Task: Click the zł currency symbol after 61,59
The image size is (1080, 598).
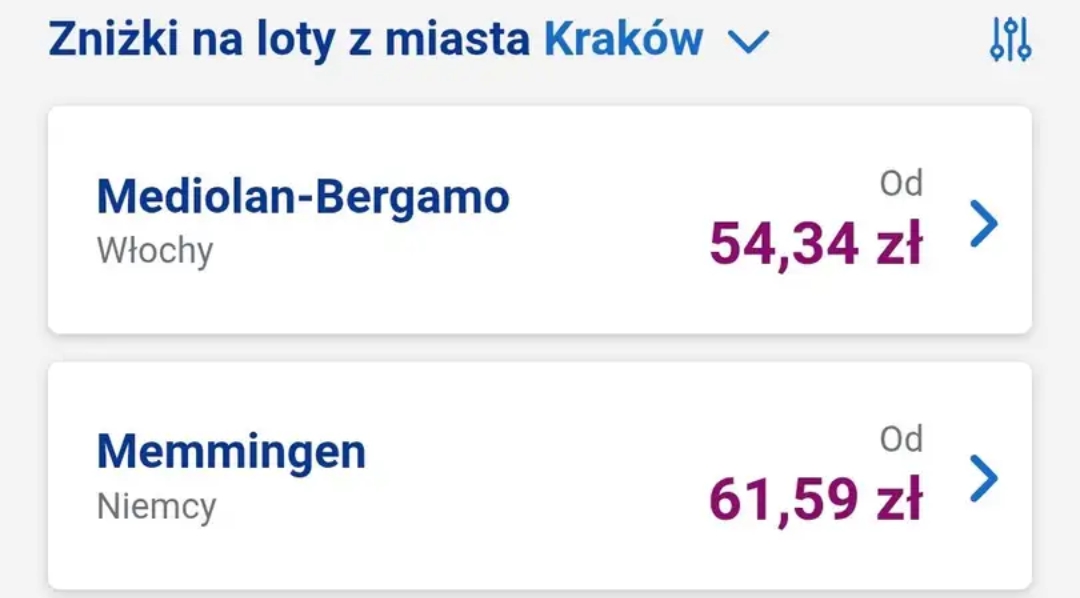Action: tap(896, 500)
